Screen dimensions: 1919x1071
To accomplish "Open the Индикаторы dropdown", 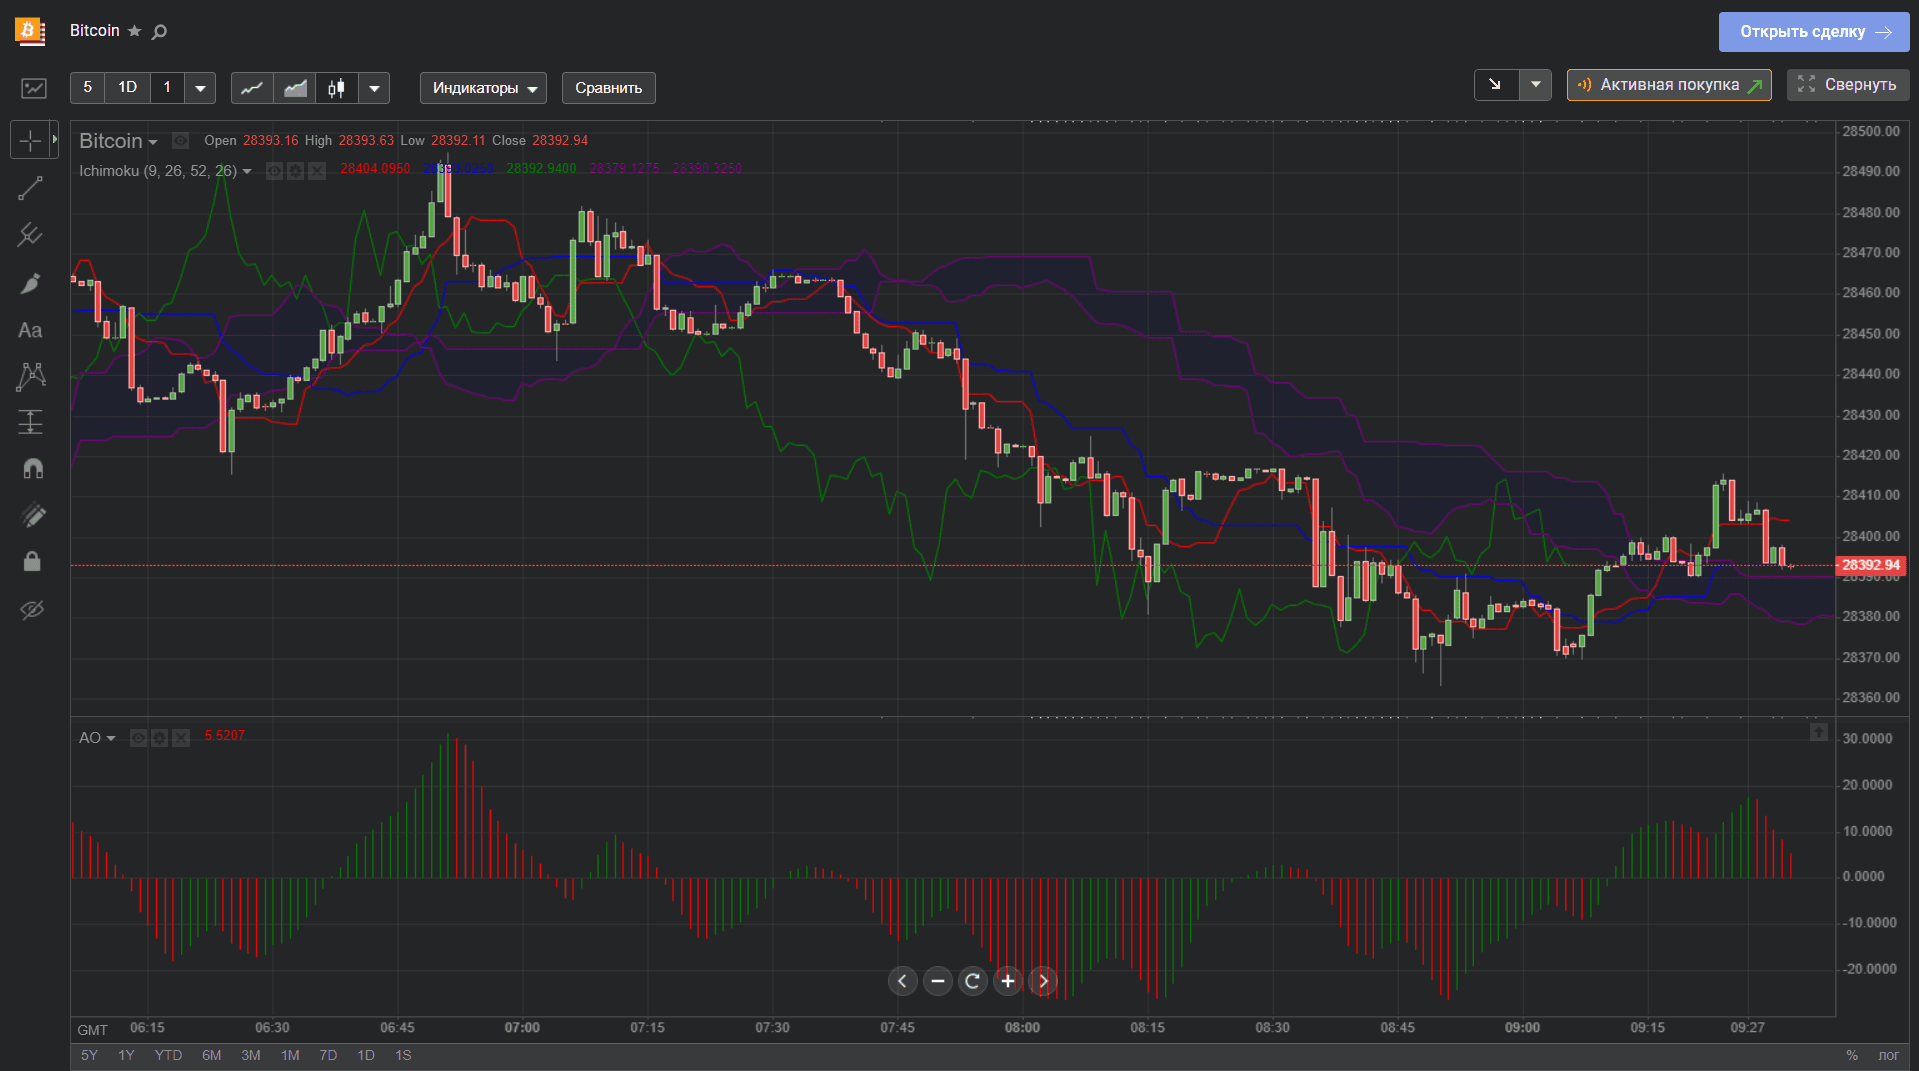I will click(x=483, y=88).
